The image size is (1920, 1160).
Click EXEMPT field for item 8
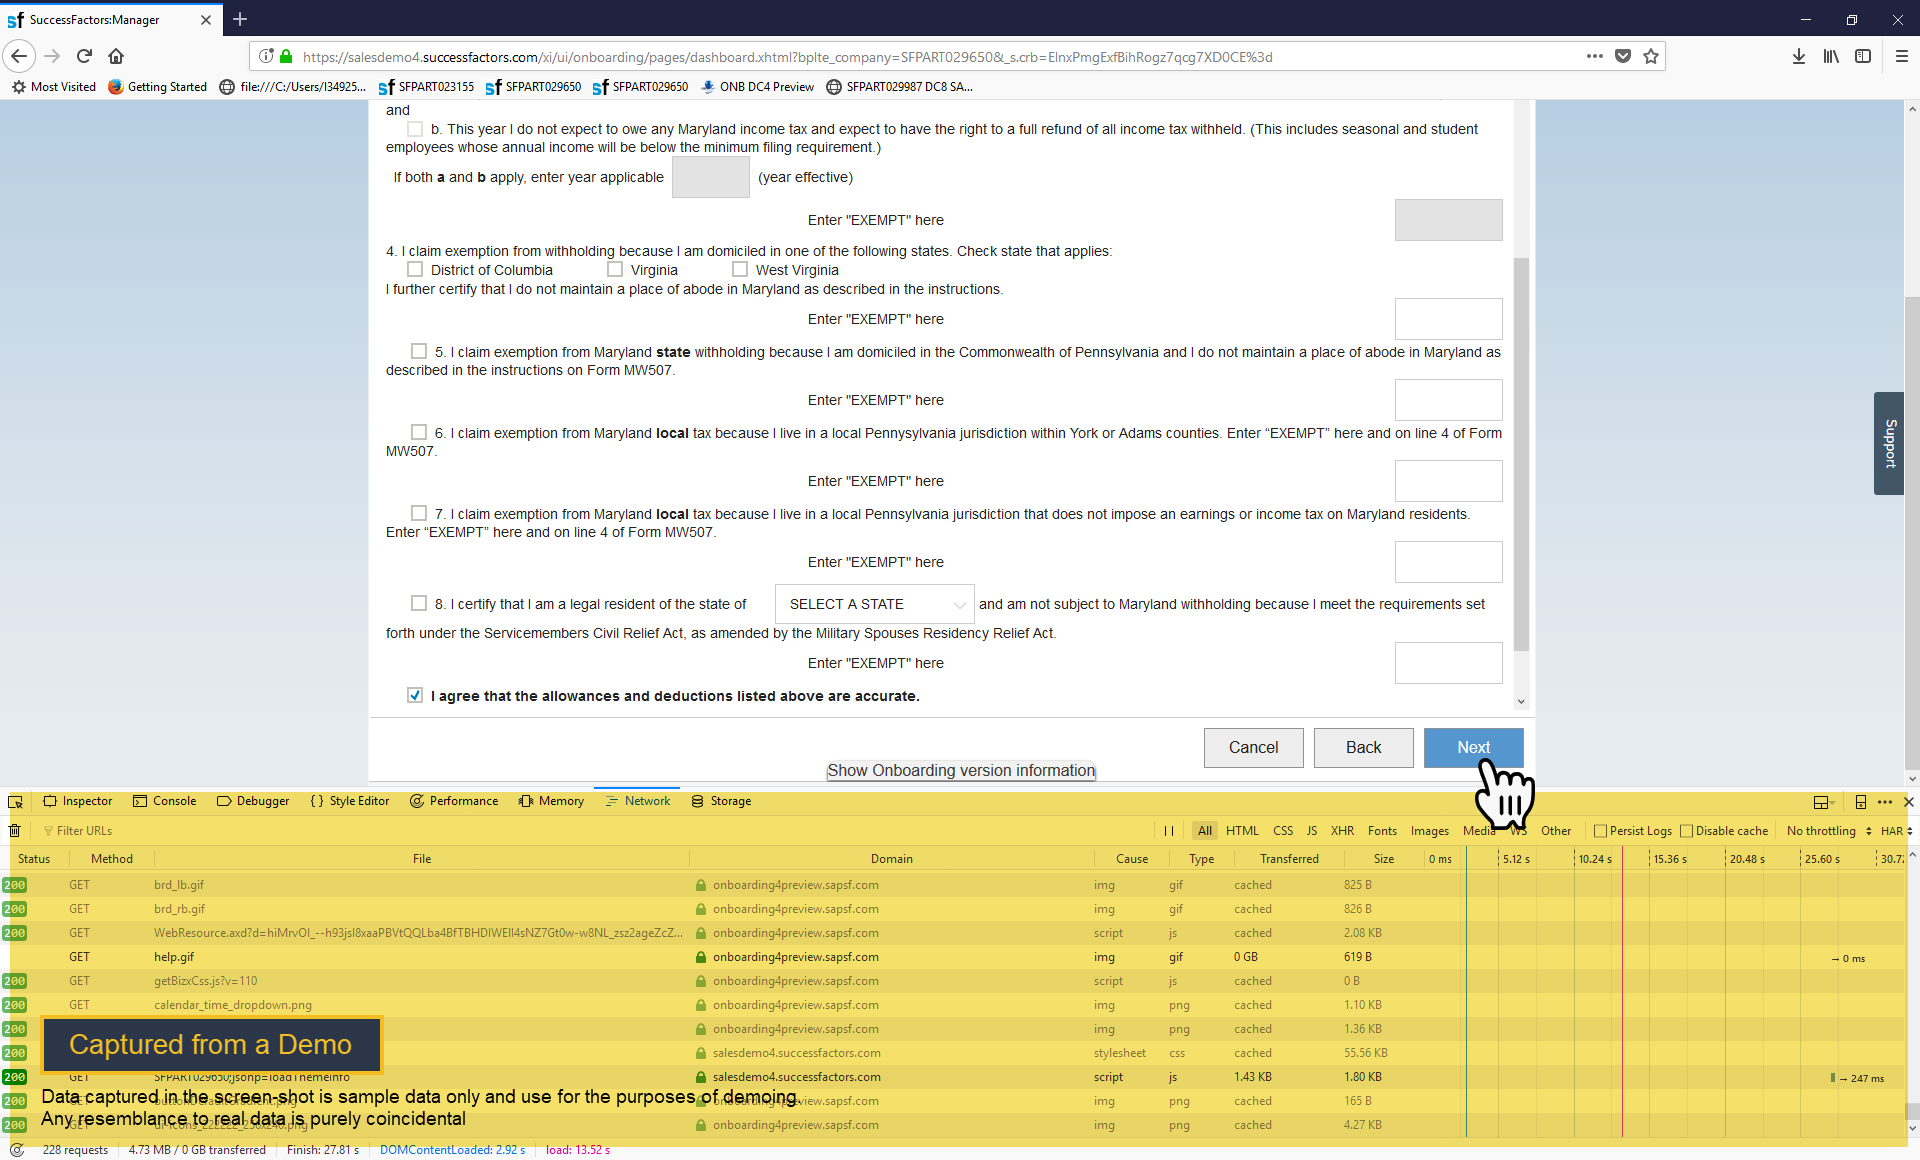pos(1449,663)
